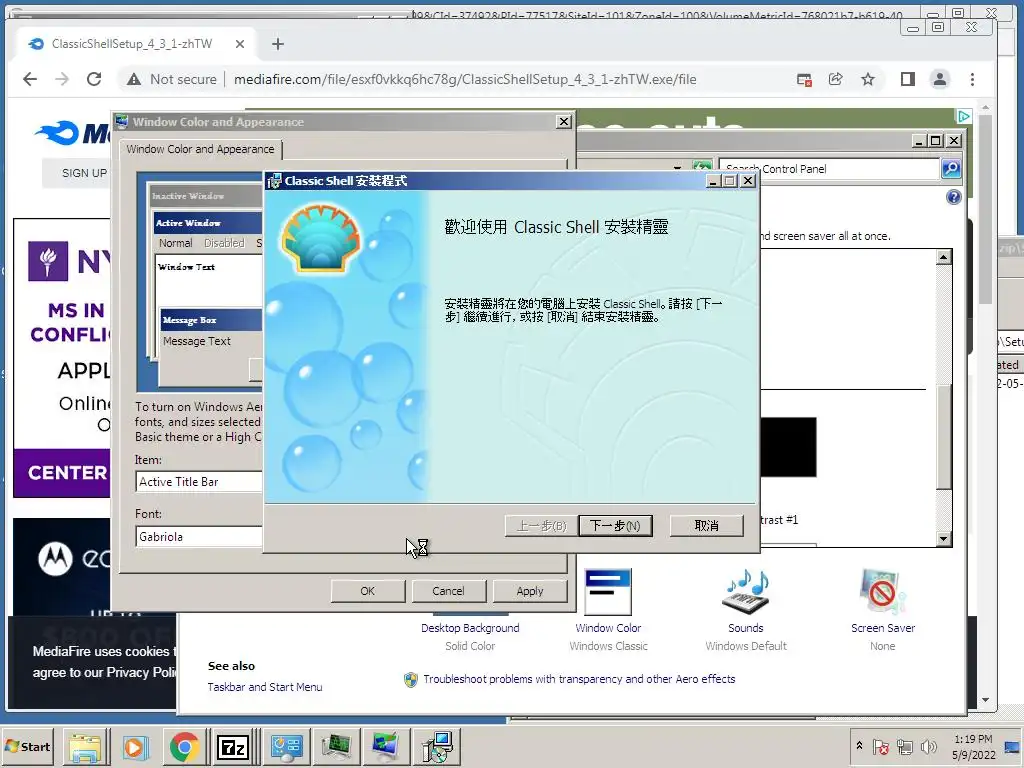This screenshot has height=768, width=1024.
Task: Click 取消 to cancel Classic Shell setup
Action: pos(707,526)
